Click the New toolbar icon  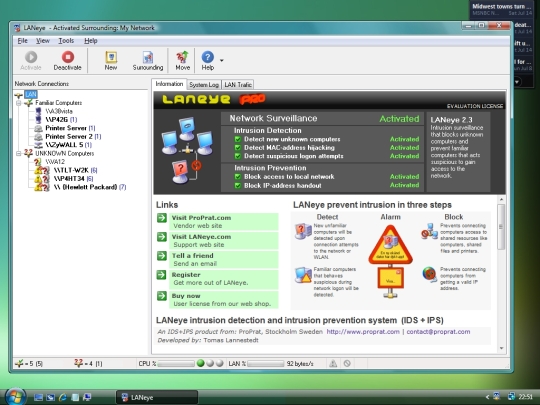(x=111, y=60)
